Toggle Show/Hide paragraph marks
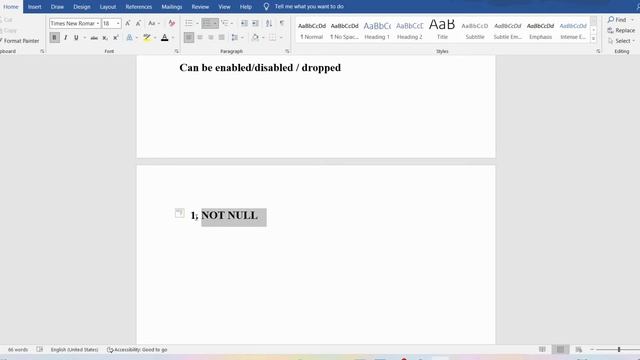The image size is (640, 360). (x=282, y=23)
